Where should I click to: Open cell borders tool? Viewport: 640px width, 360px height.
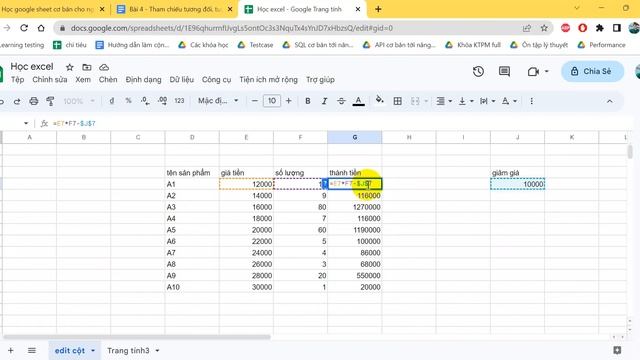(x=398, y=101)
